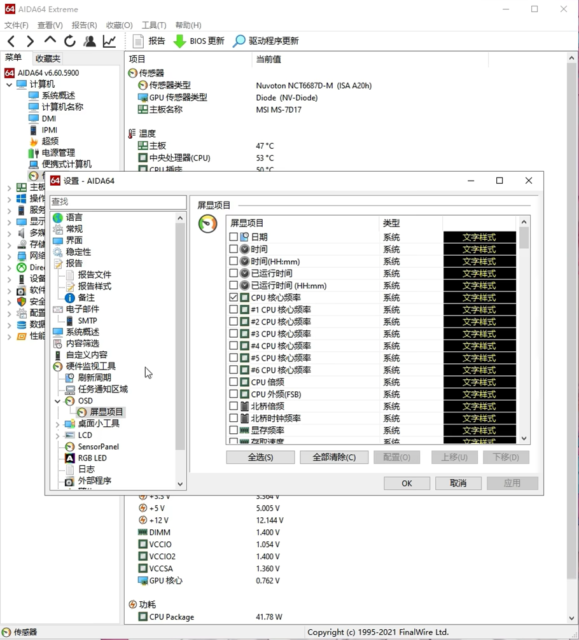Select the 语言 globe icon in settings tree
This screenshot has height=640, width=579.
tap(58, 218)
